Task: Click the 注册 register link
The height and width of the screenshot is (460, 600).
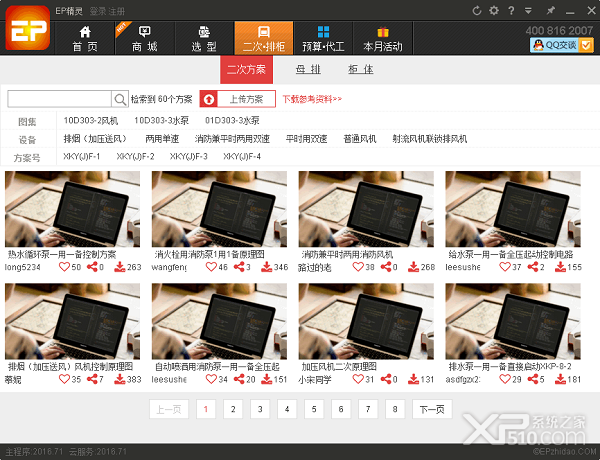Action: (116, 11)
